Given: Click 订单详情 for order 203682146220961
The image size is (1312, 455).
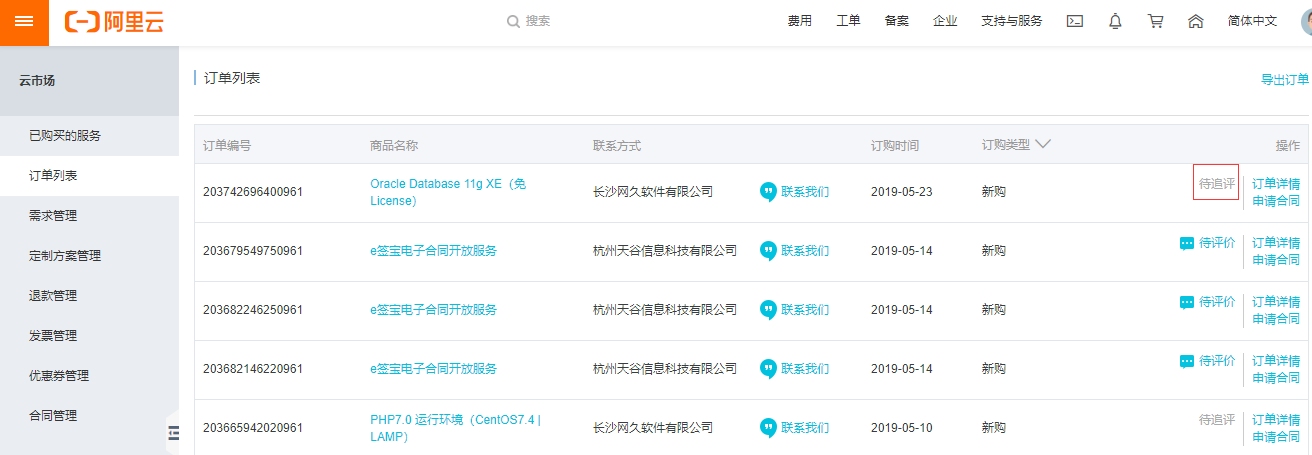Looking at the screenshot, I should pyautogui.click(x=1276, y=361).
